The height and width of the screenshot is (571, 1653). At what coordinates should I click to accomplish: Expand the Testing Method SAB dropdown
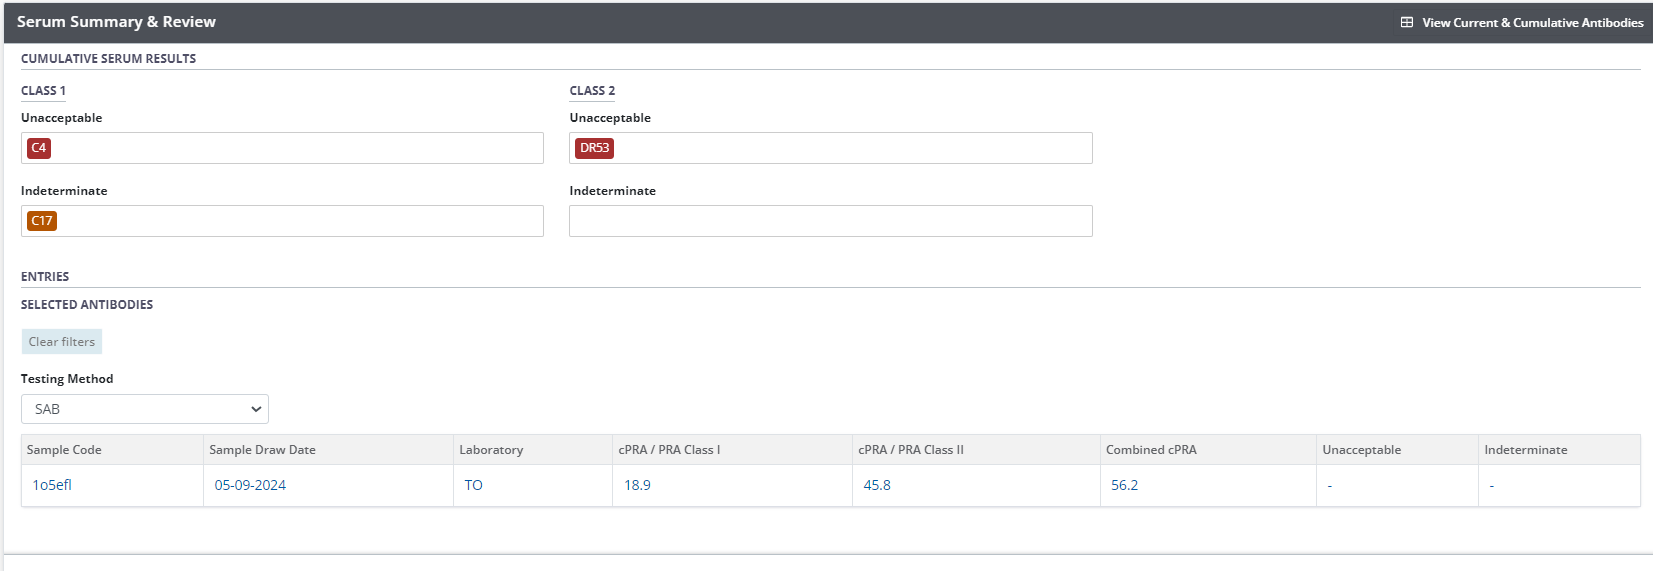tap(145, 409)
